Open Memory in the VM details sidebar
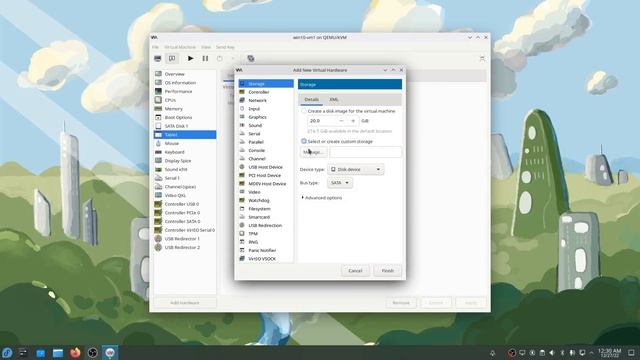 click(185, 109)
